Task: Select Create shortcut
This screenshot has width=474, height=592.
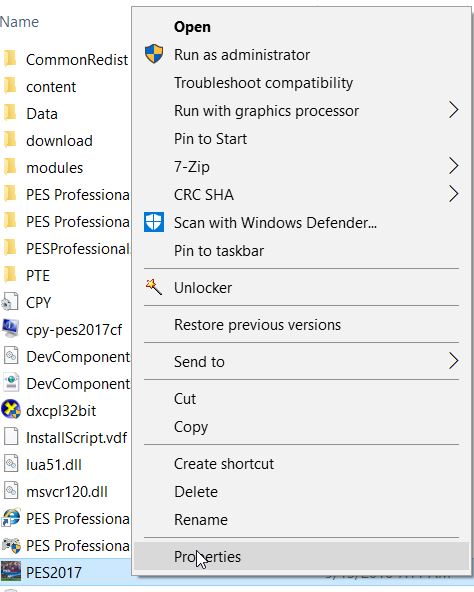Action: [x=301, y=464]
